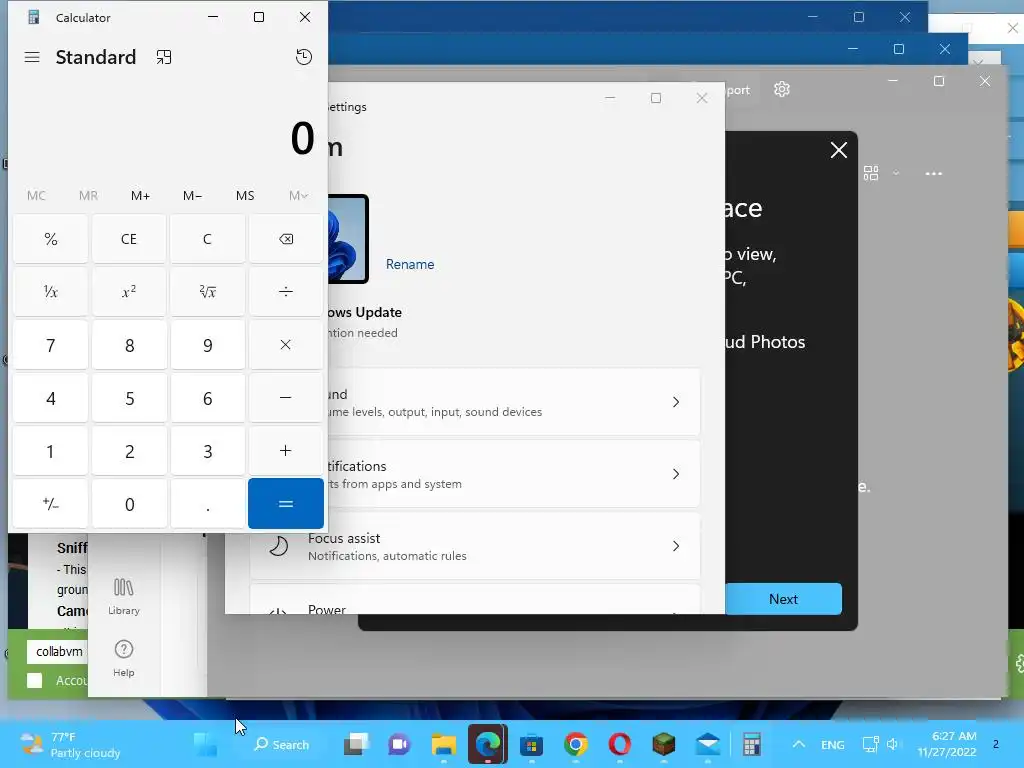Open the settings gear in background window
The width and height of the screenshot is (1024, 768).
tap(782, 89)
